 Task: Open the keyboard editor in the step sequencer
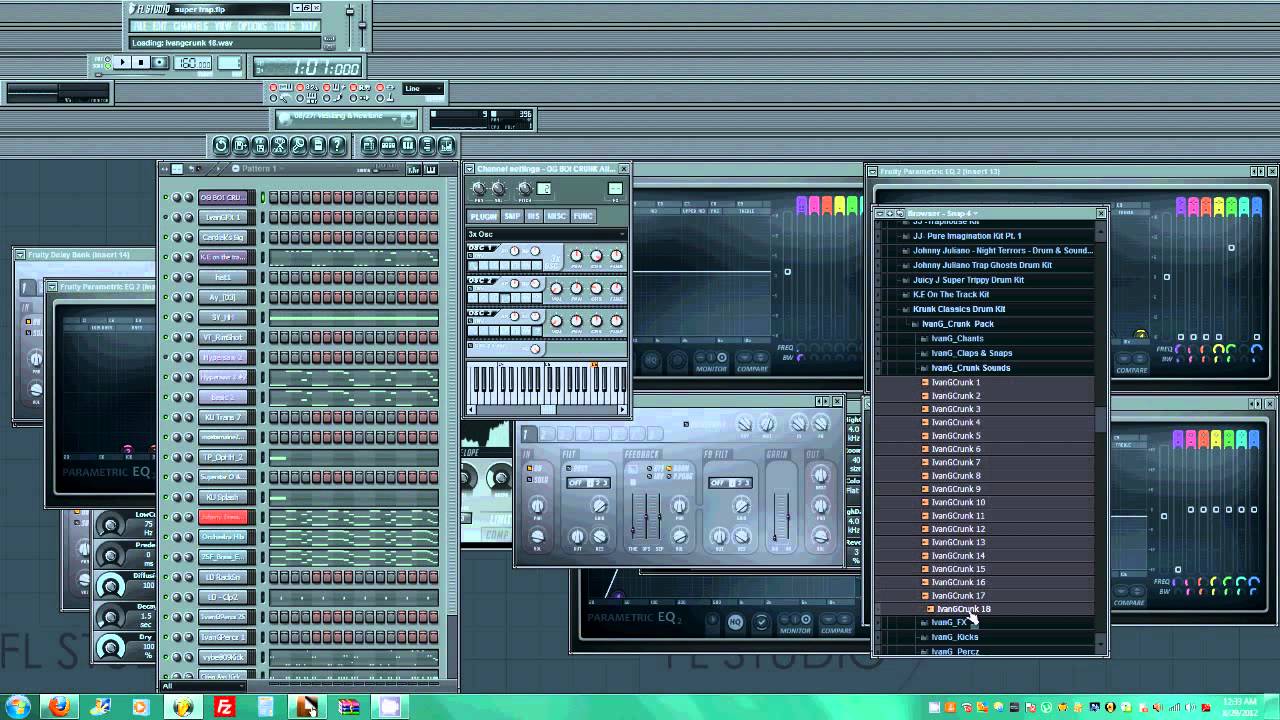[431, 170]
